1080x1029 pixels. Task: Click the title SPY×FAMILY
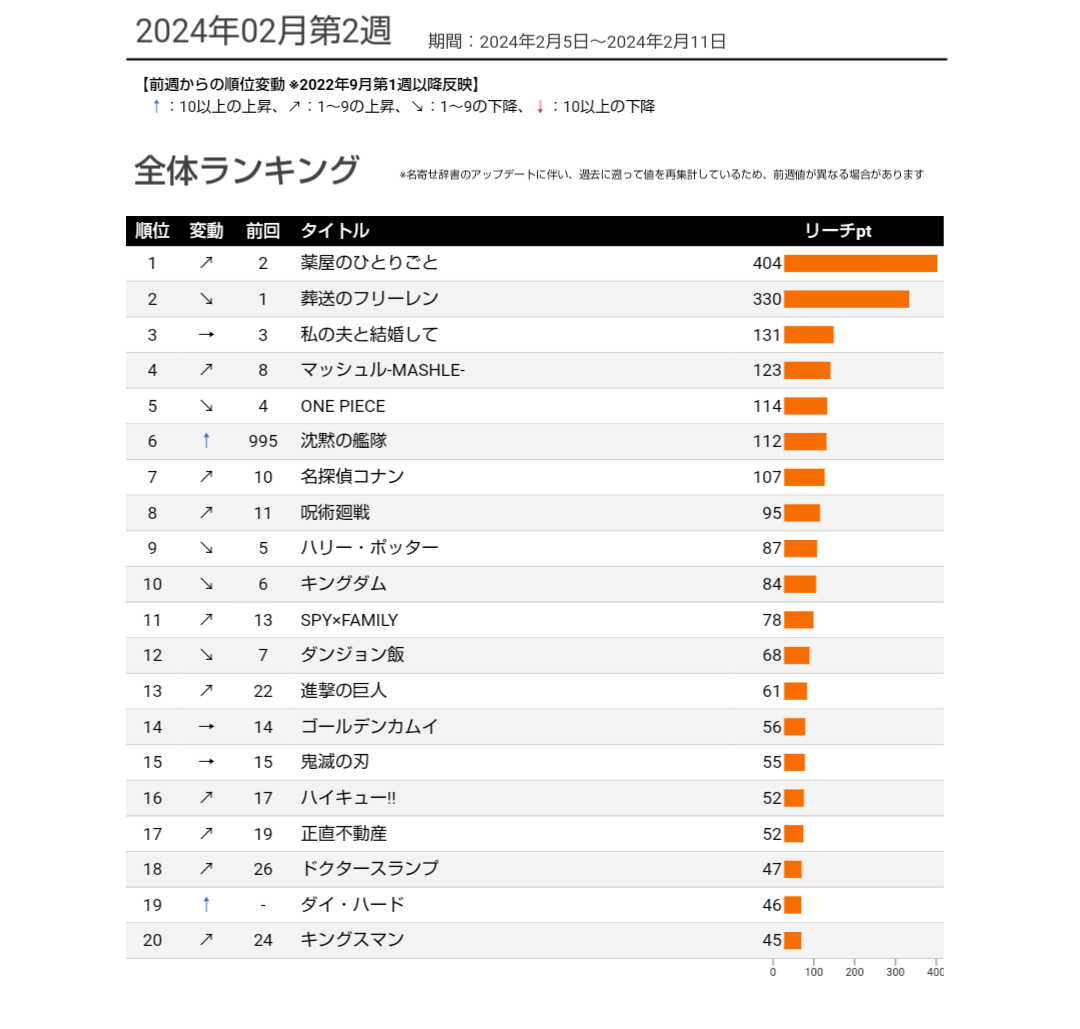click(x=349, y=620)
